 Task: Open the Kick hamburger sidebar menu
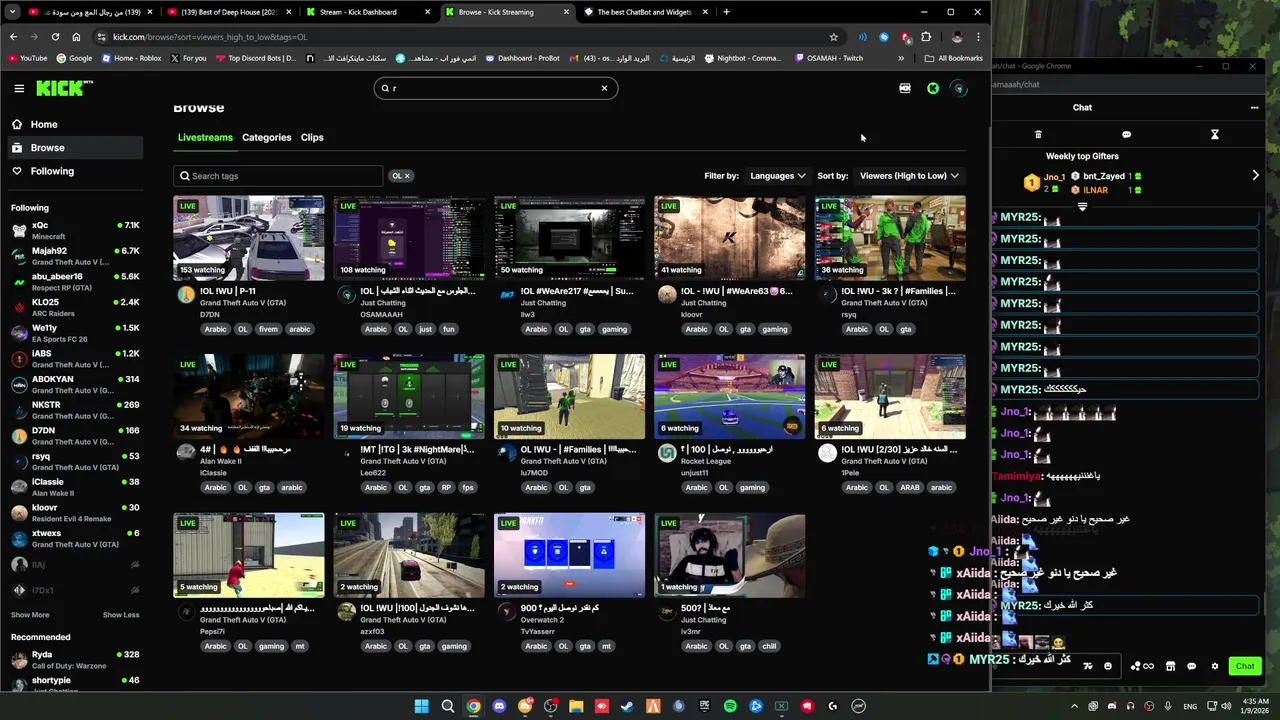click(19, 88)
